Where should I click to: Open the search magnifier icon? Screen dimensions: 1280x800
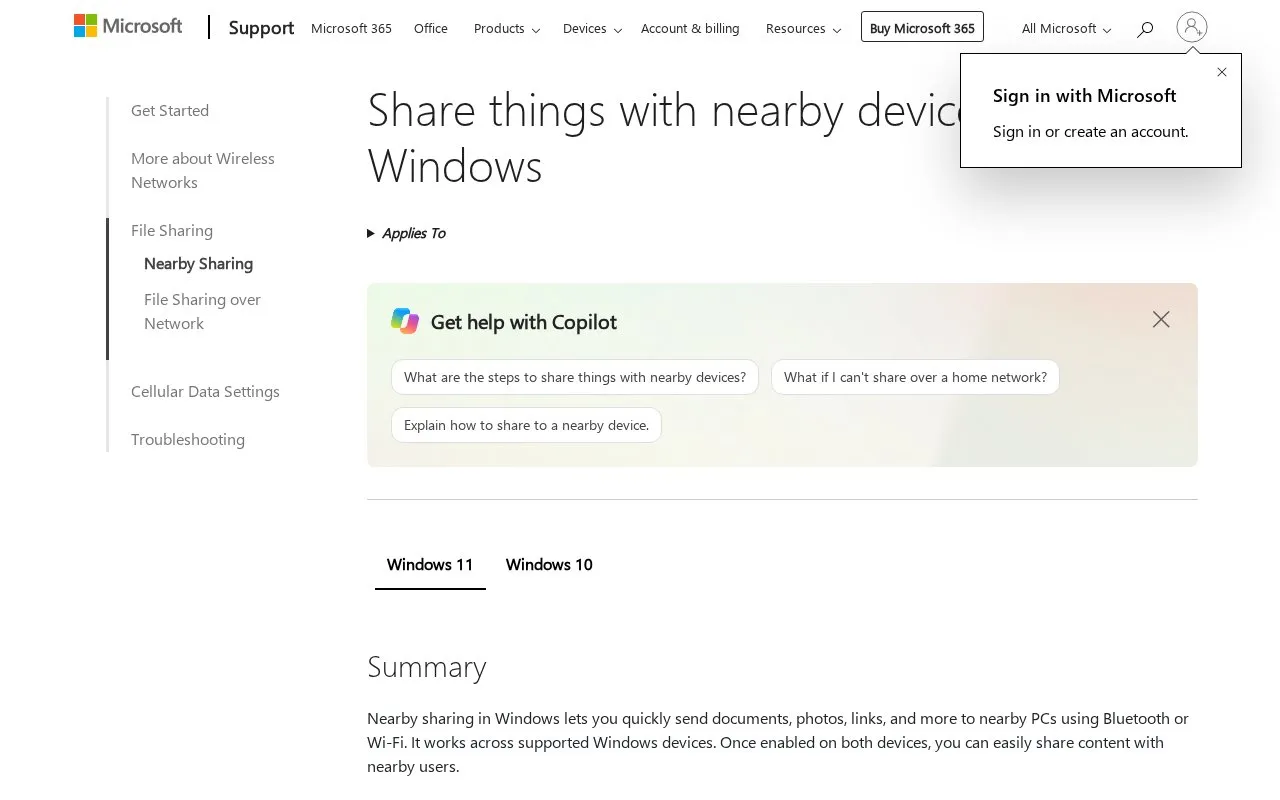1145,29
